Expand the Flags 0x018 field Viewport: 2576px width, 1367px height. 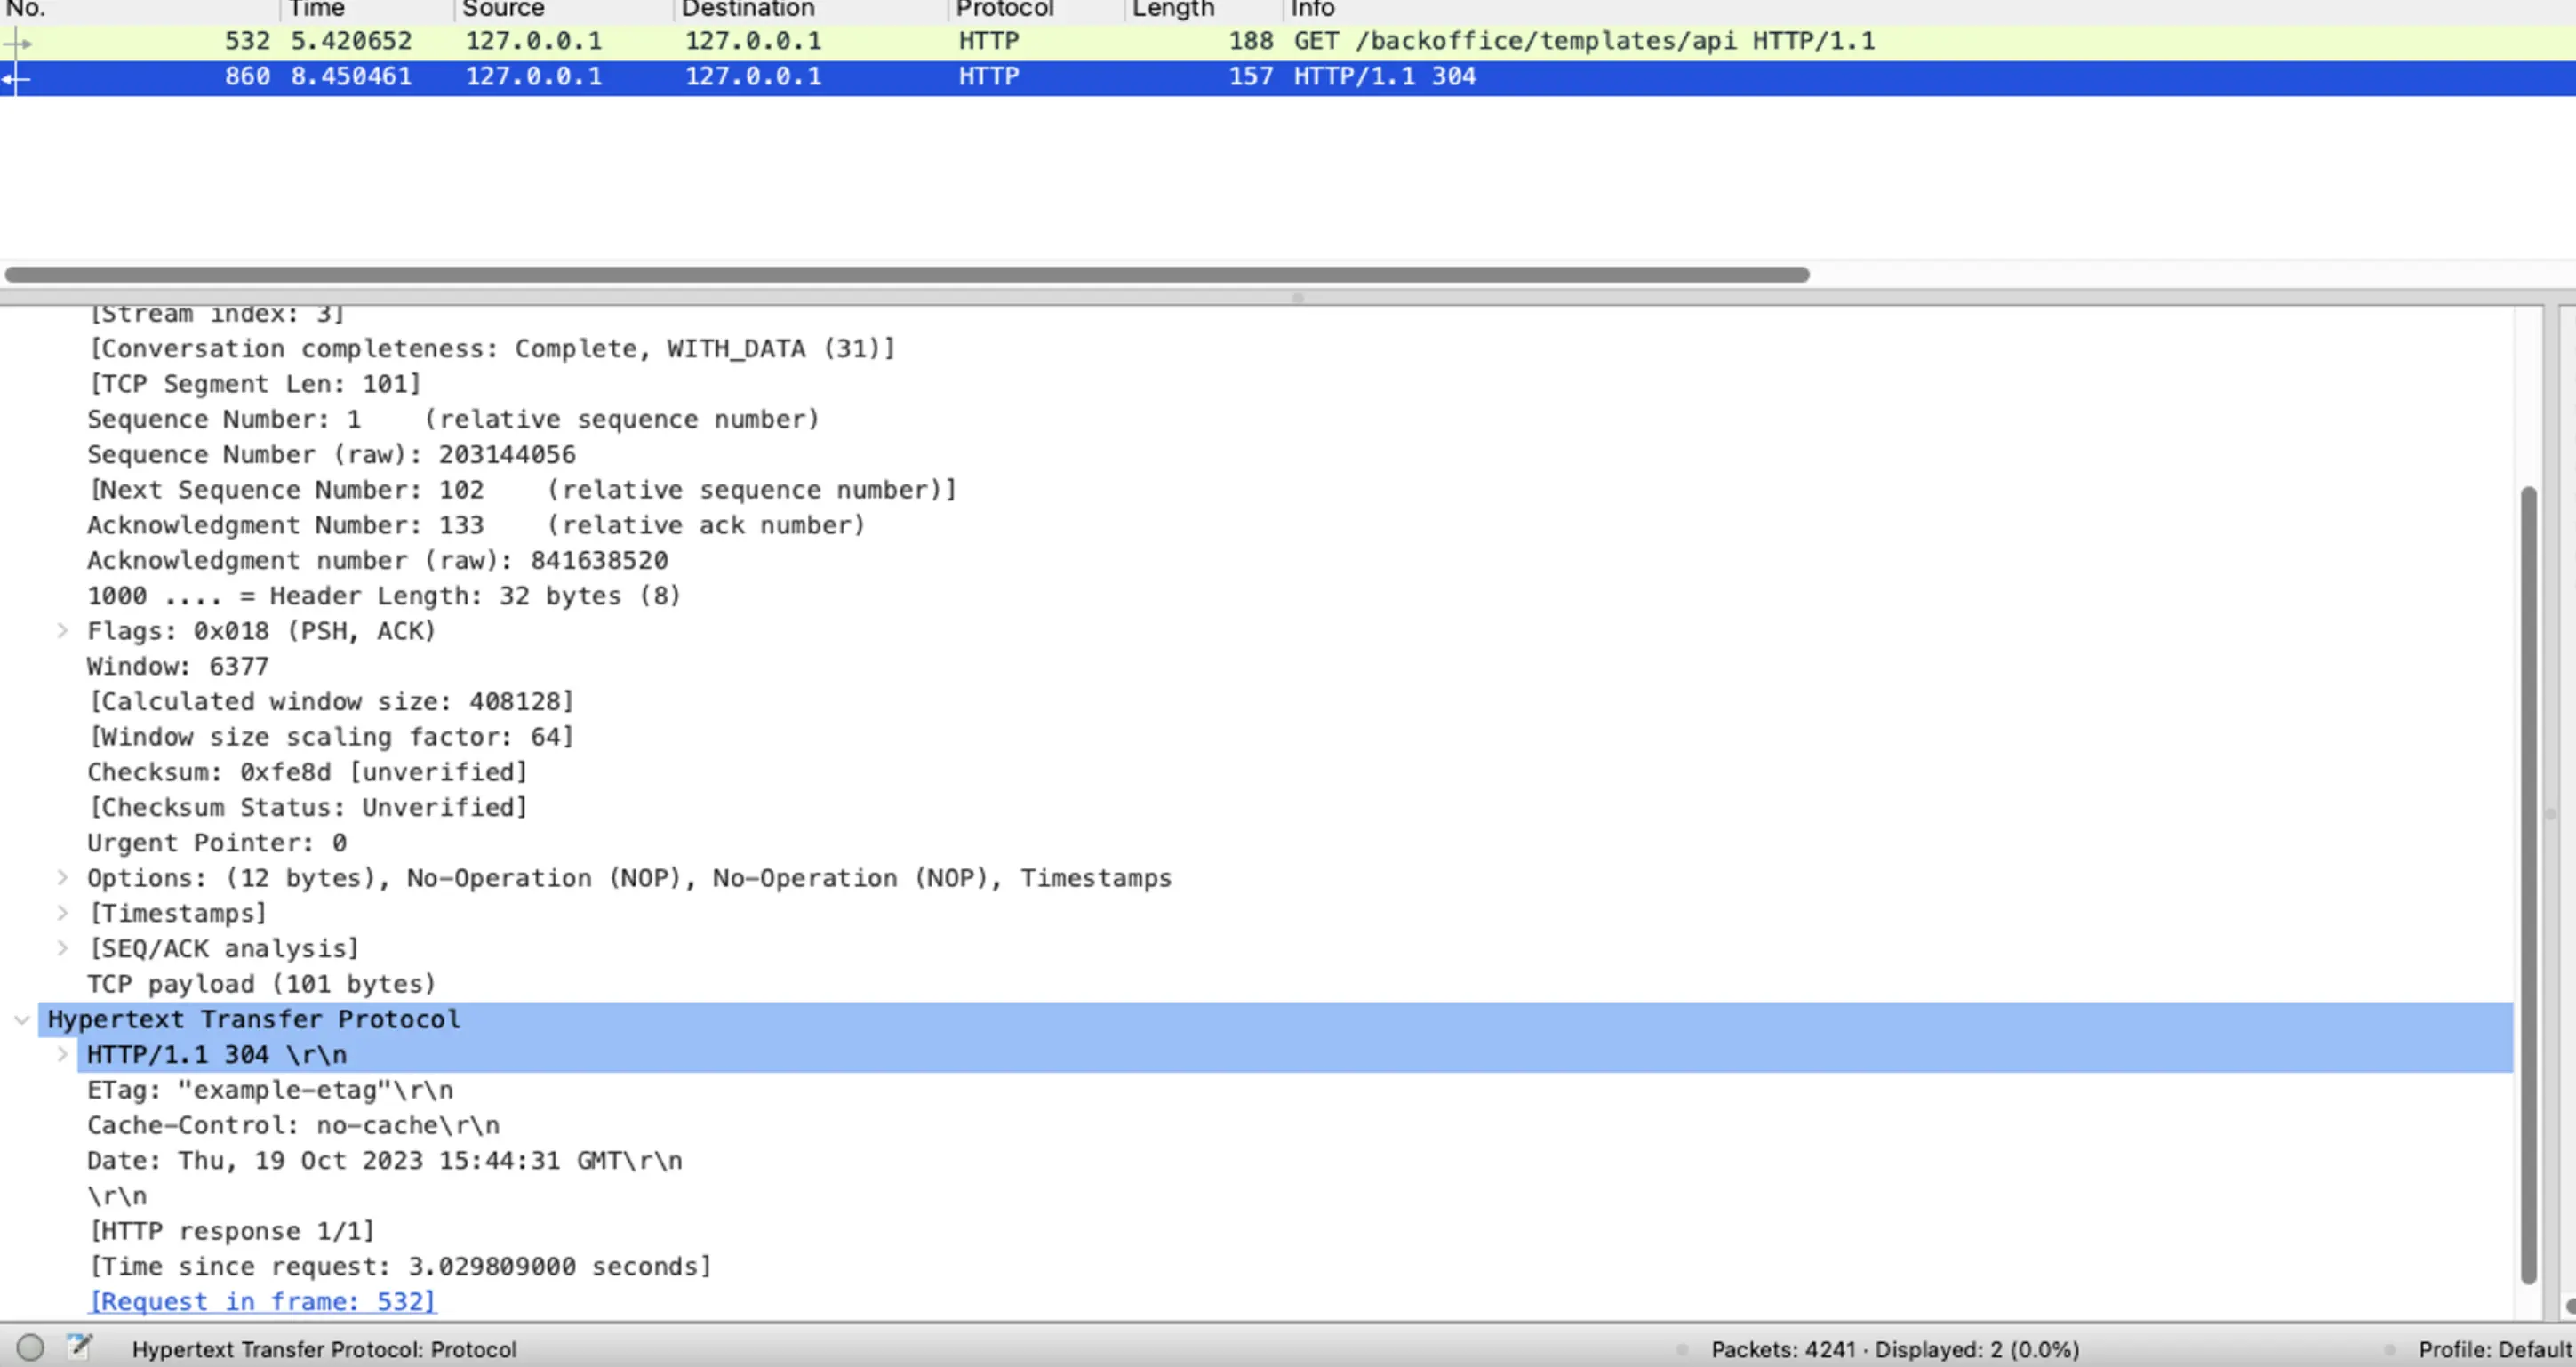(62, 631)
